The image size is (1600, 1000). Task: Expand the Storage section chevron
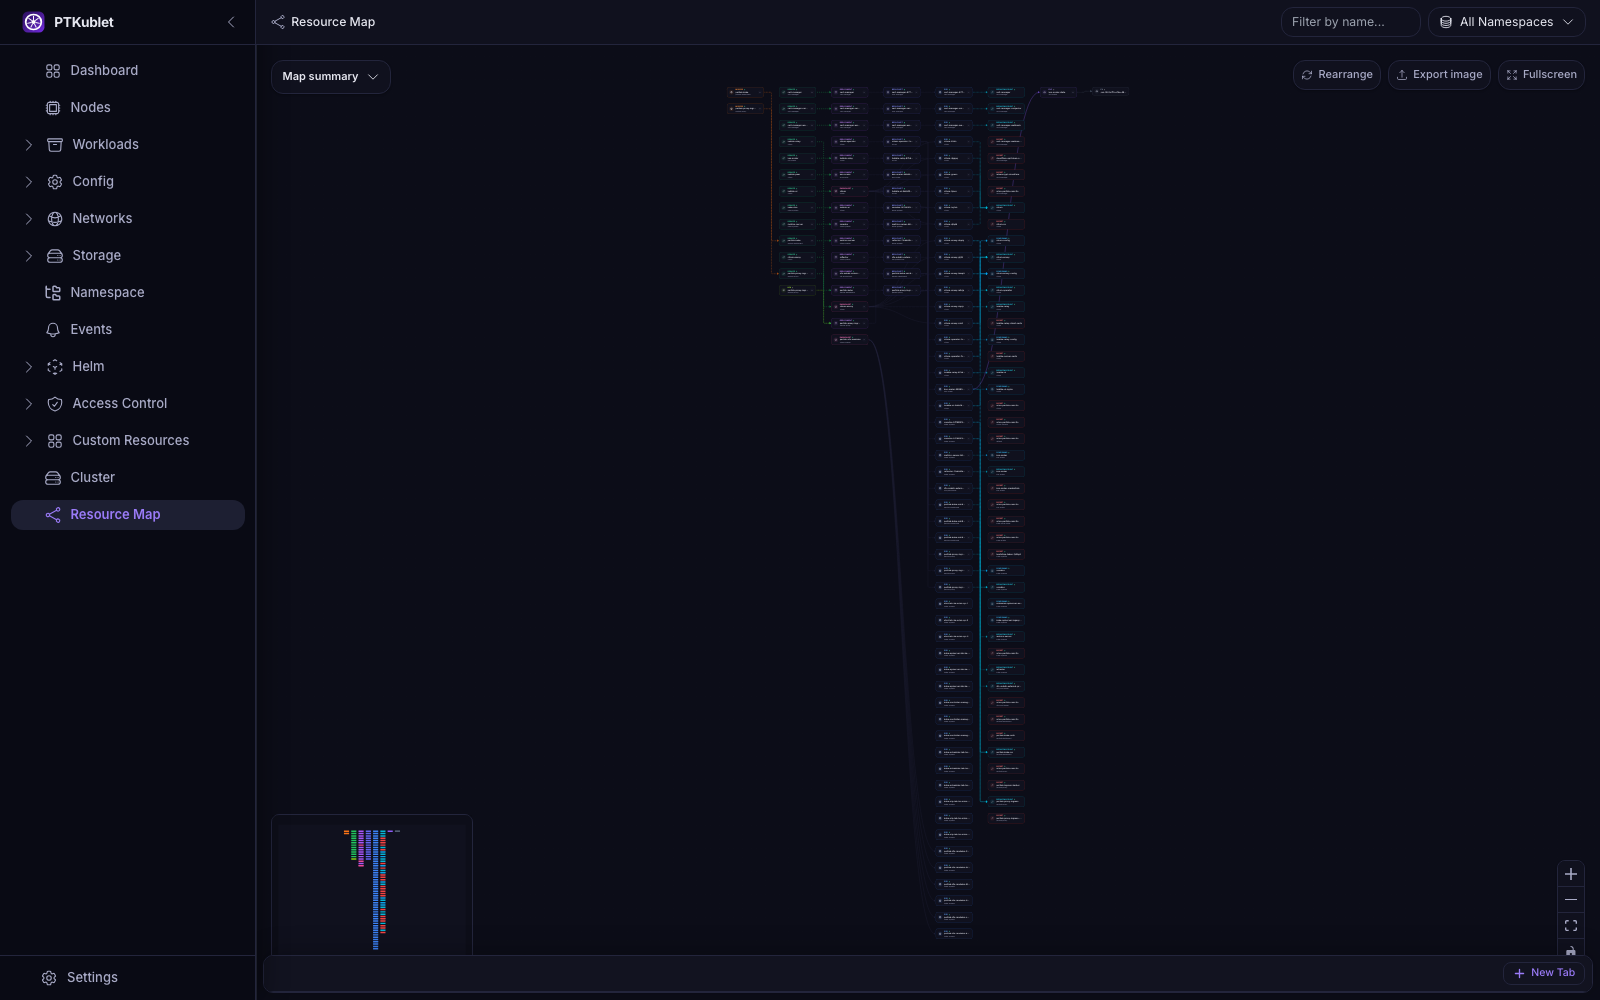(29, 256)
